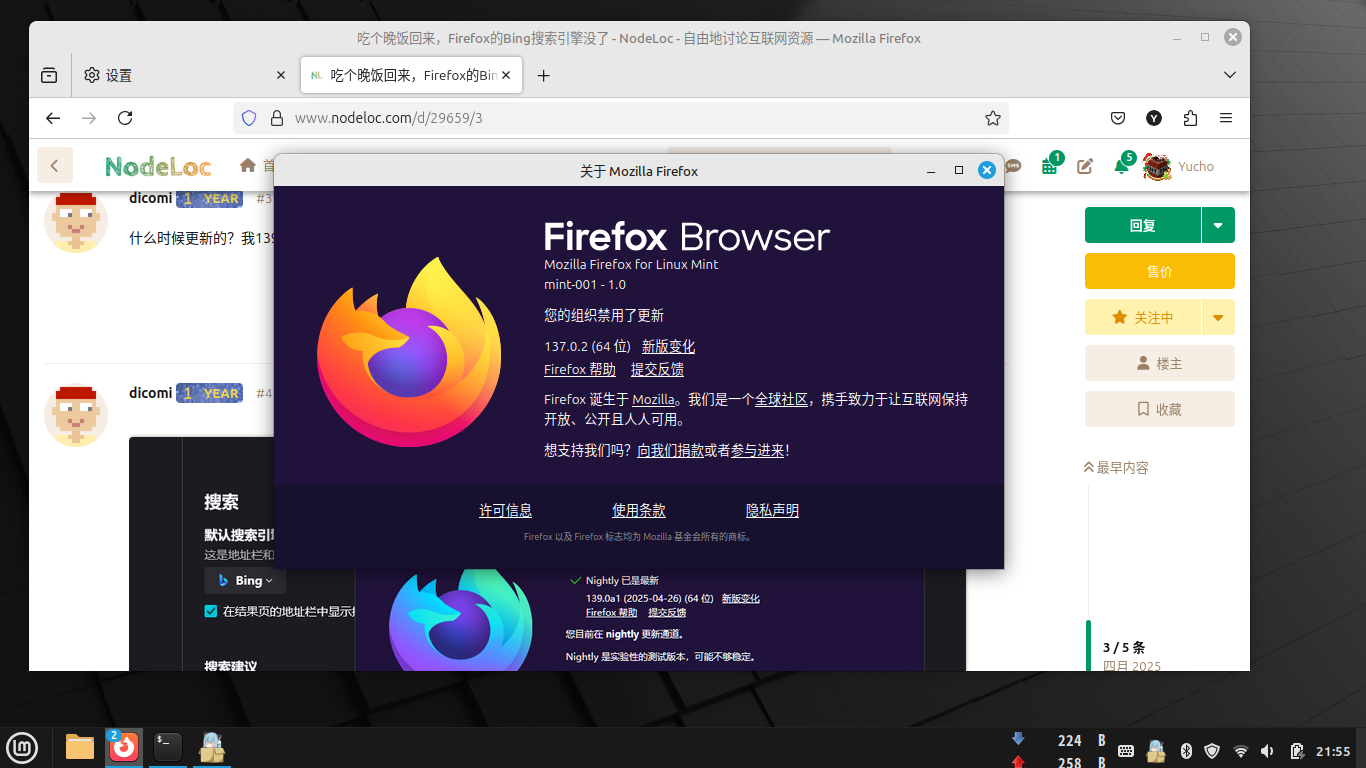Screen dimensions: 1366x768
Task: Open NodeLoc logo homepage
Action: click(157, 166)
